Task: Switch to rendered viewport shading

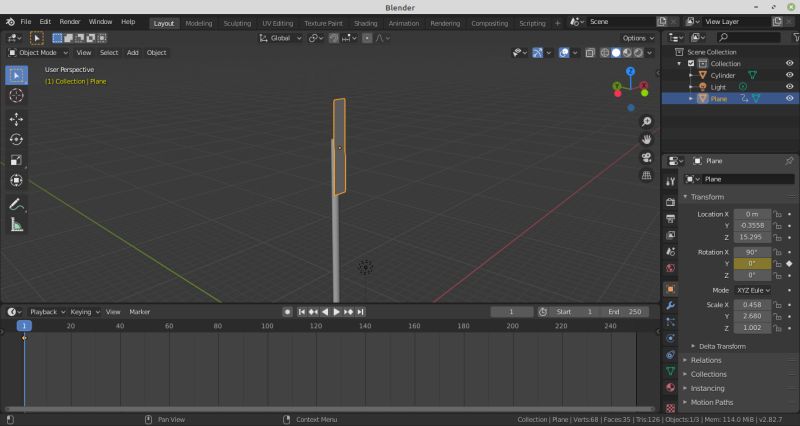Action: [638, 53]
